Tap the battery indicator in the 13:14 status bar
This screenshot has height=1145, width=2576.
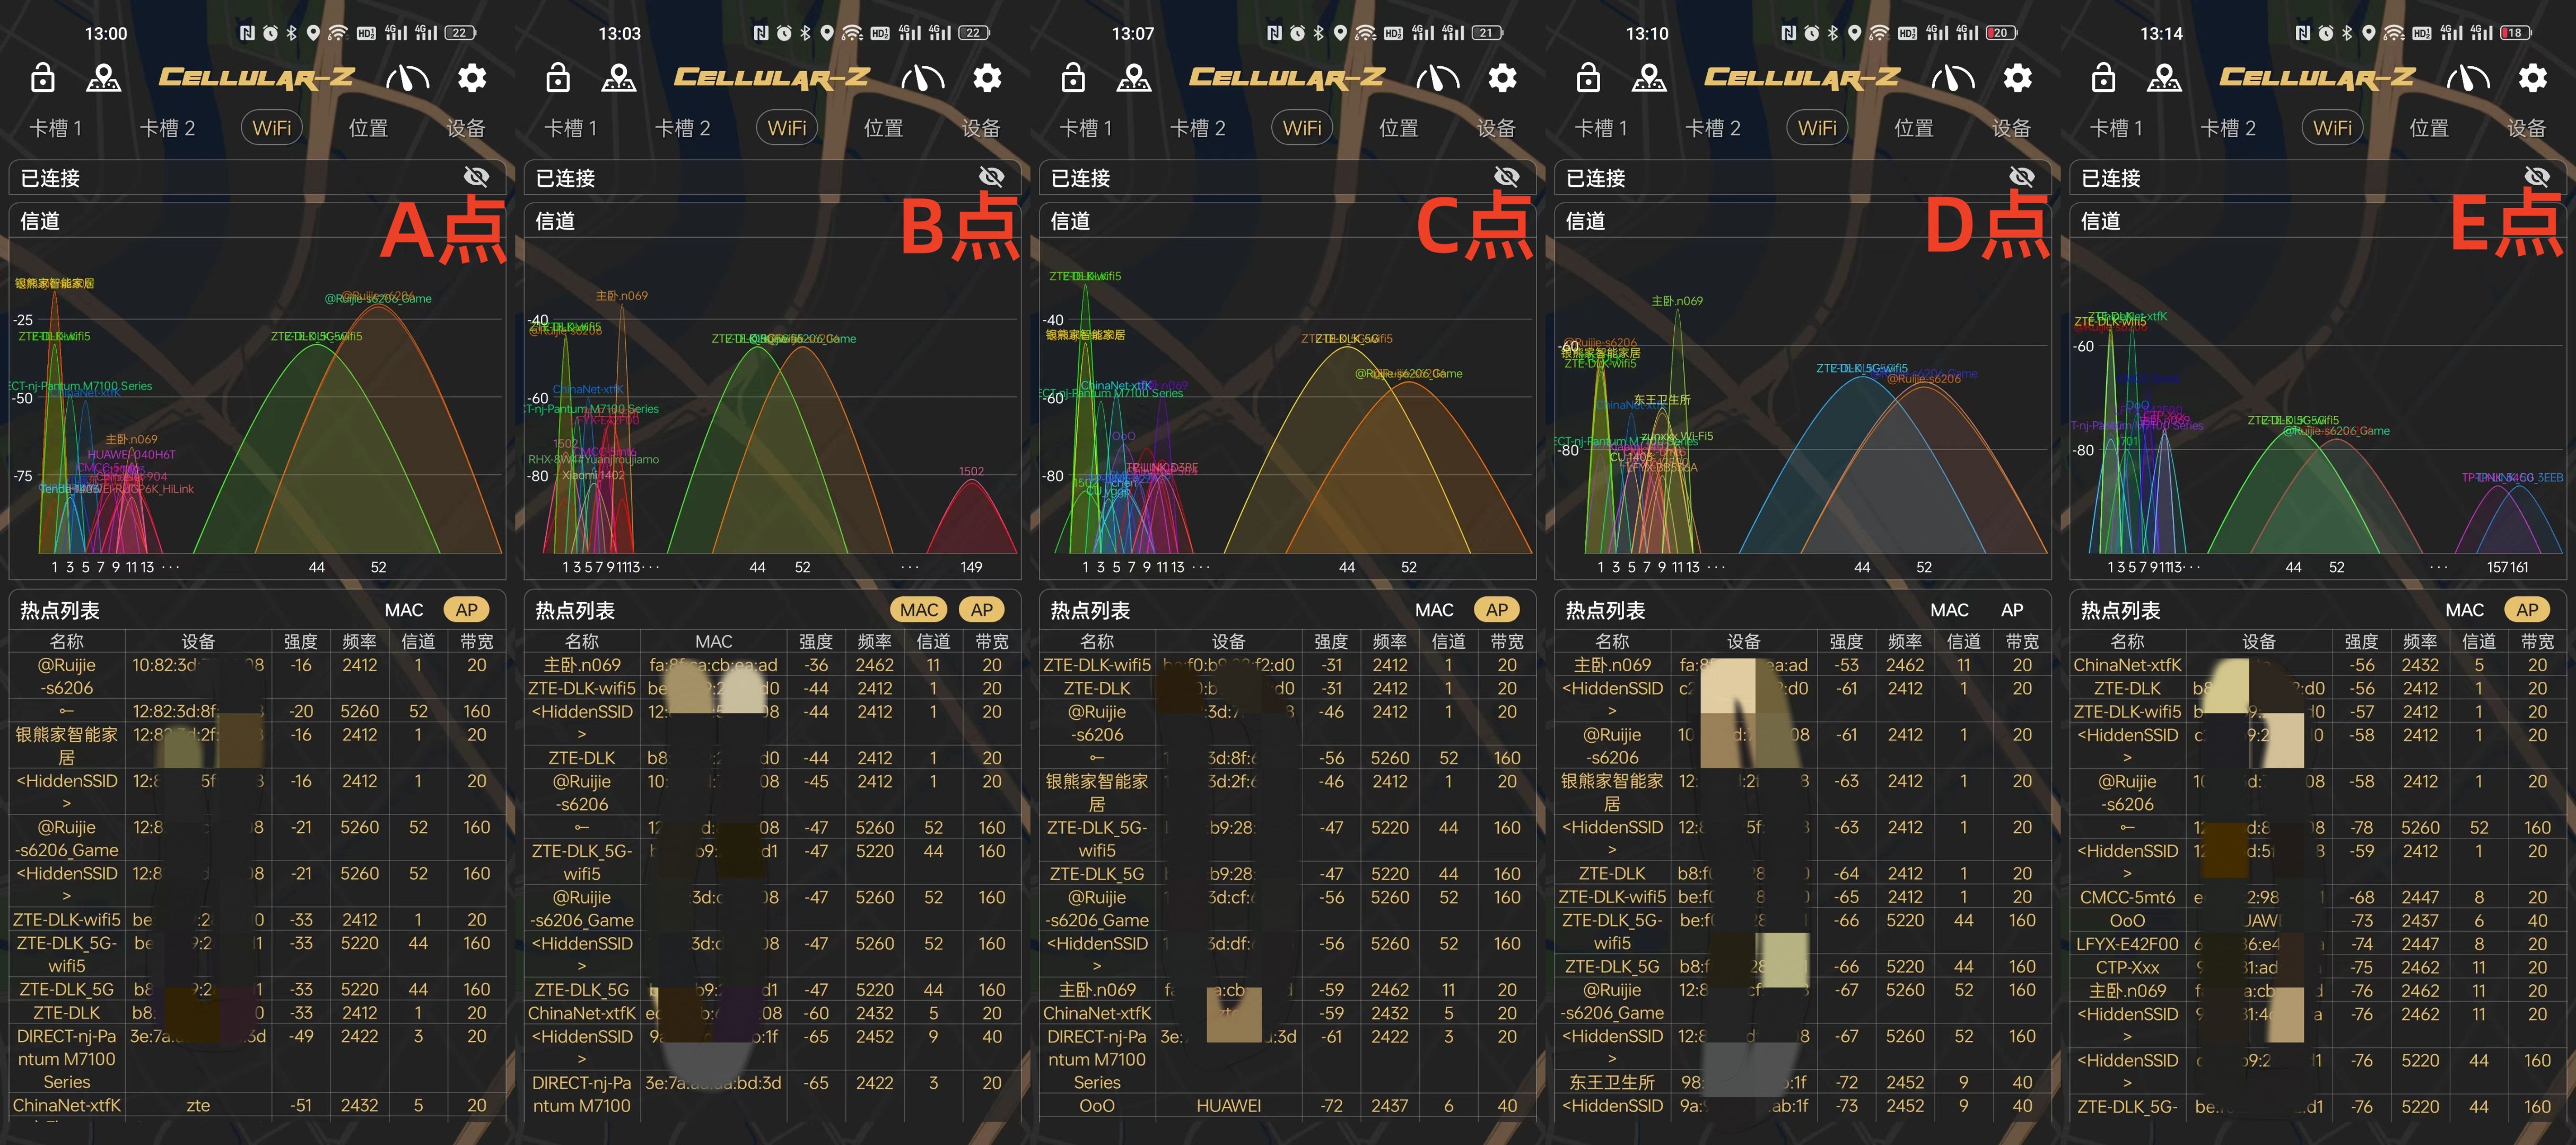point(2516,33)
